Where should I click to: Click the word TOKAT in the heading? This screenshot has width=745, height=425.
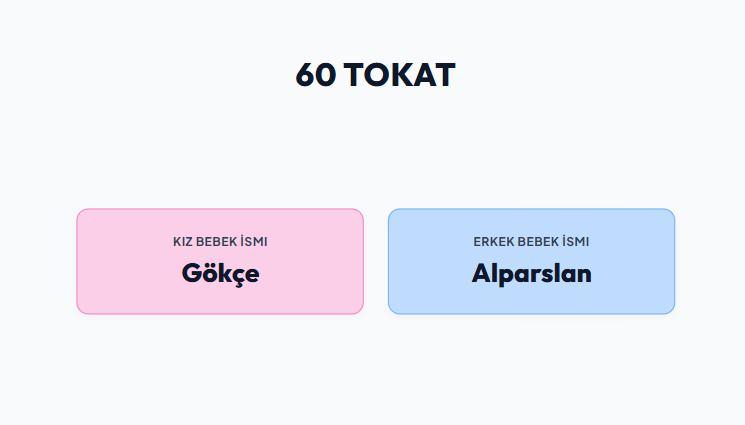(400, 75)
